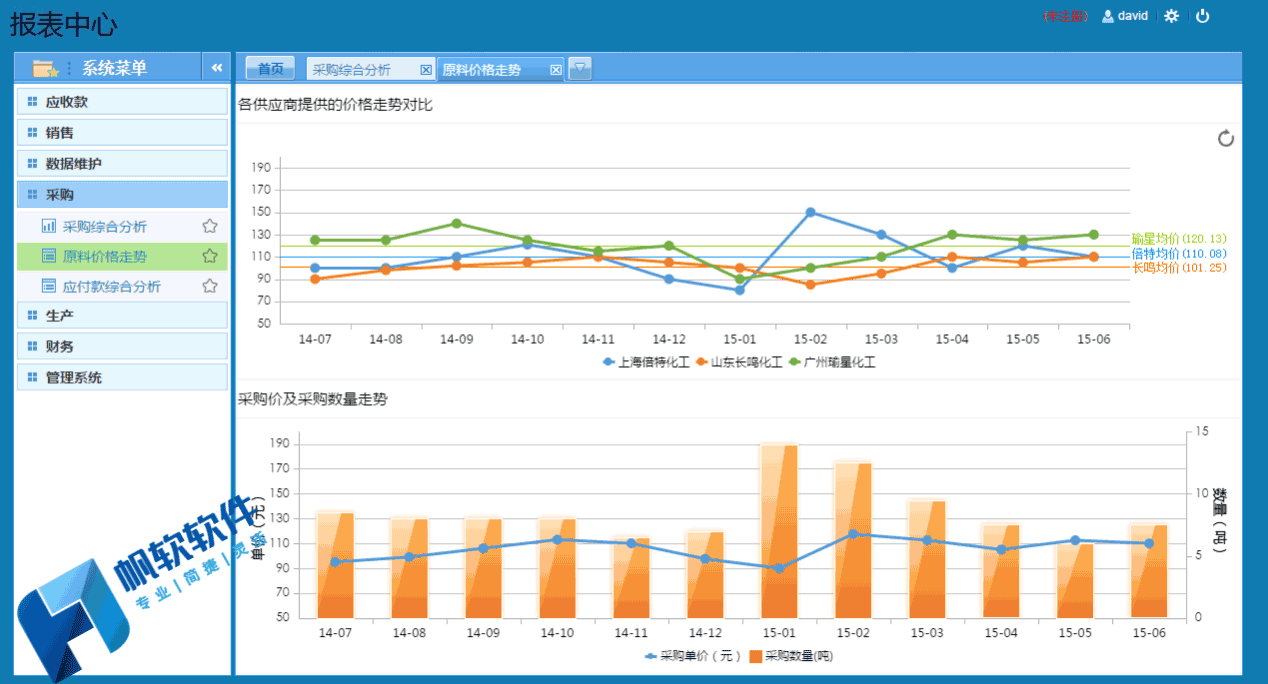Image resolution: width=1268 pixels, height=684 pixels.
Task: Expand the 财务 menu group
Action: (x=123, y=346)
